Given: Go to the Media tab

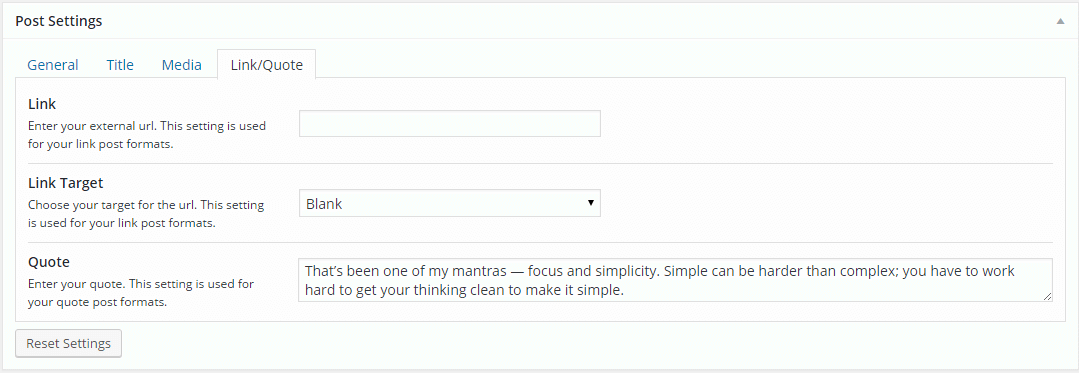Looking at the screenshot, I should [182, 65].
